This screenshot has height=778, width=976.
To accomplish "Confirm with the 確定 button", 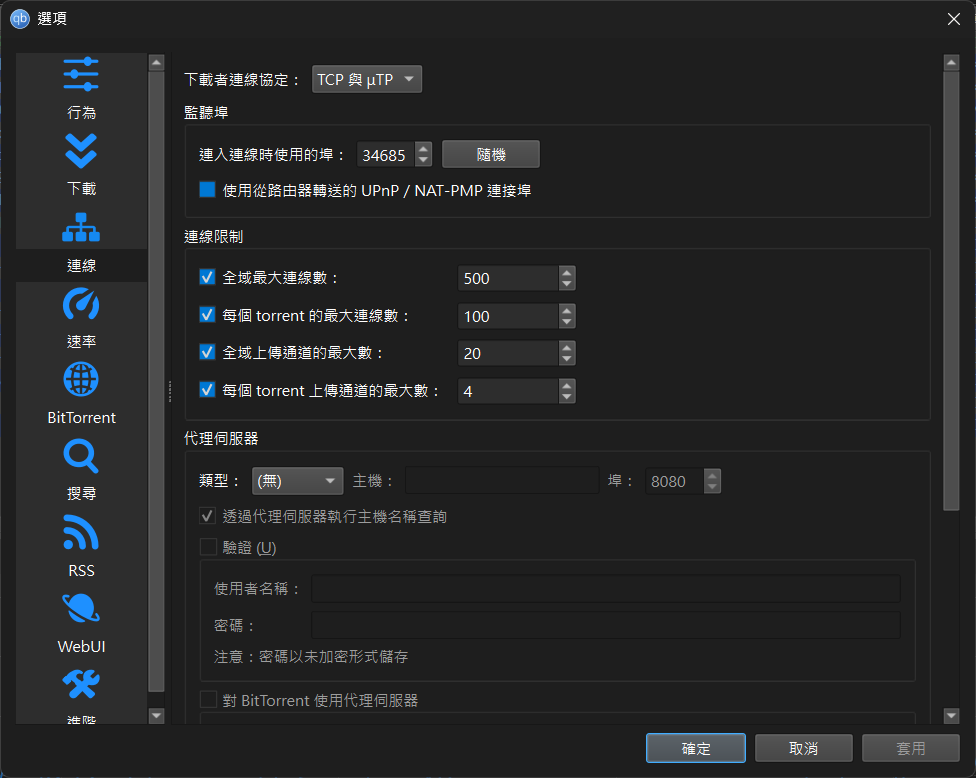I will [x=695, y=748].
